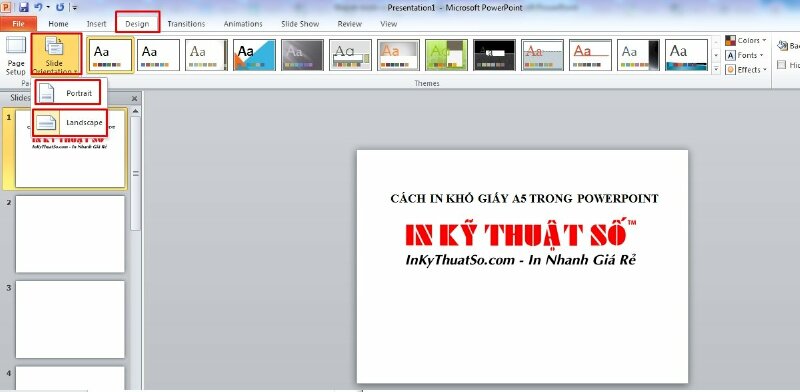Image resolution: width=800 pixels, height=392 pixels.
Task: Open the theme Fonts dropdown
Action: coord(744,55)
